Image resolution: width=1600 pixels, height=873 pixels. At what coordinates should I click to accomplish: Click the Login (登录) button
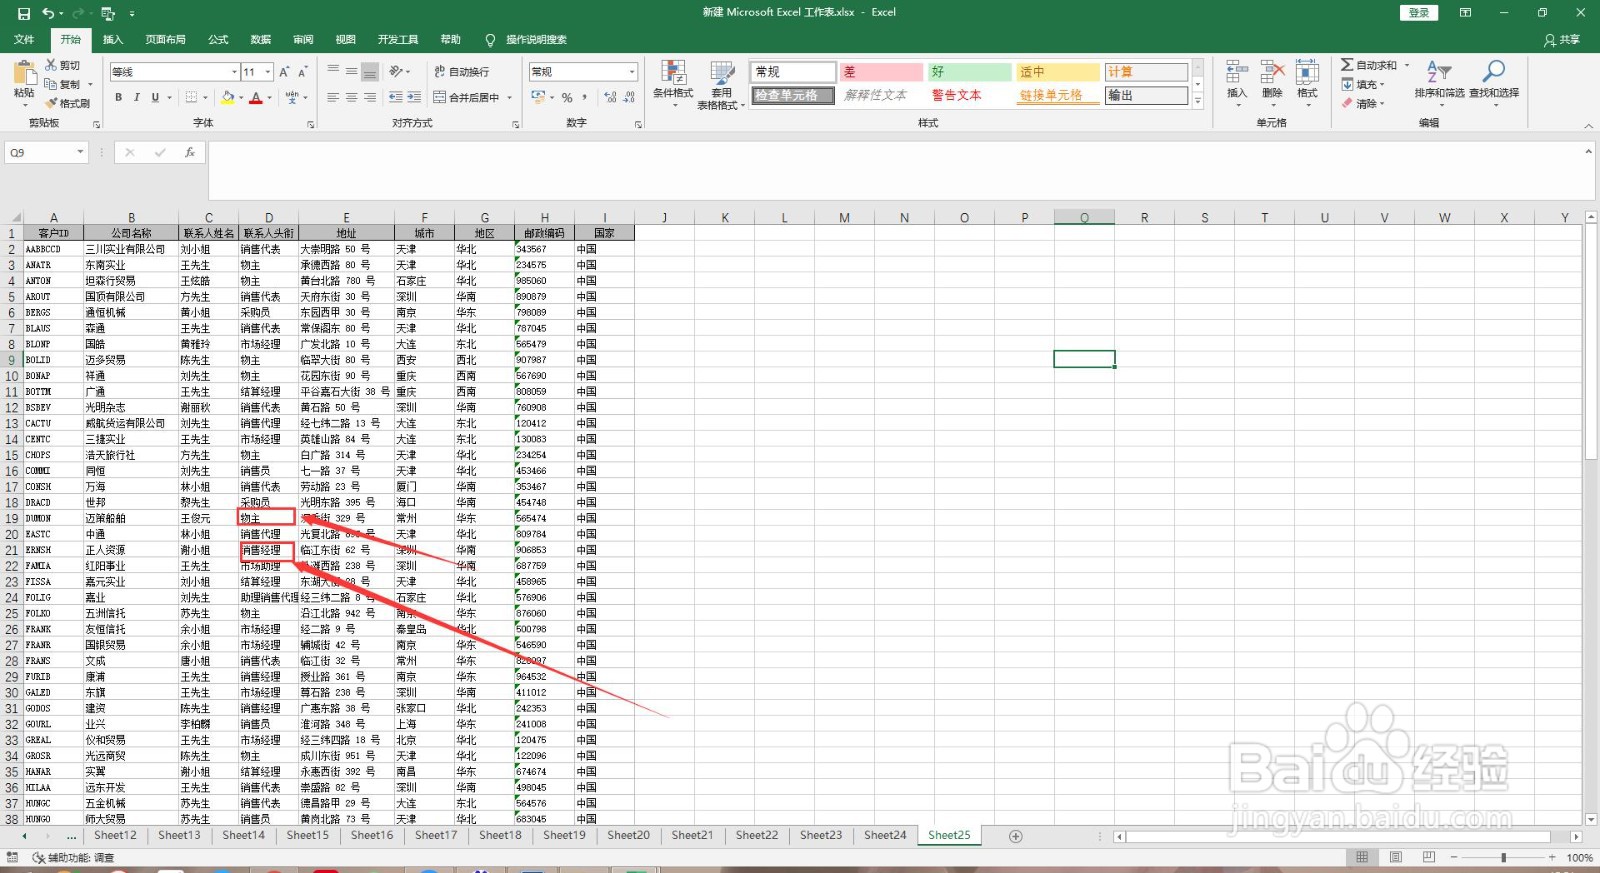click(x=1418, y=13)
